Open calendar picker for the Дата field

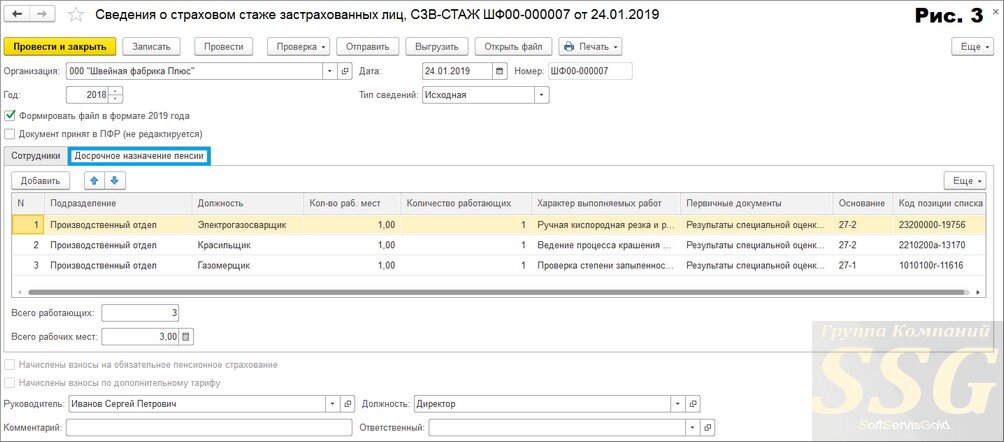[x=500, y=71]
